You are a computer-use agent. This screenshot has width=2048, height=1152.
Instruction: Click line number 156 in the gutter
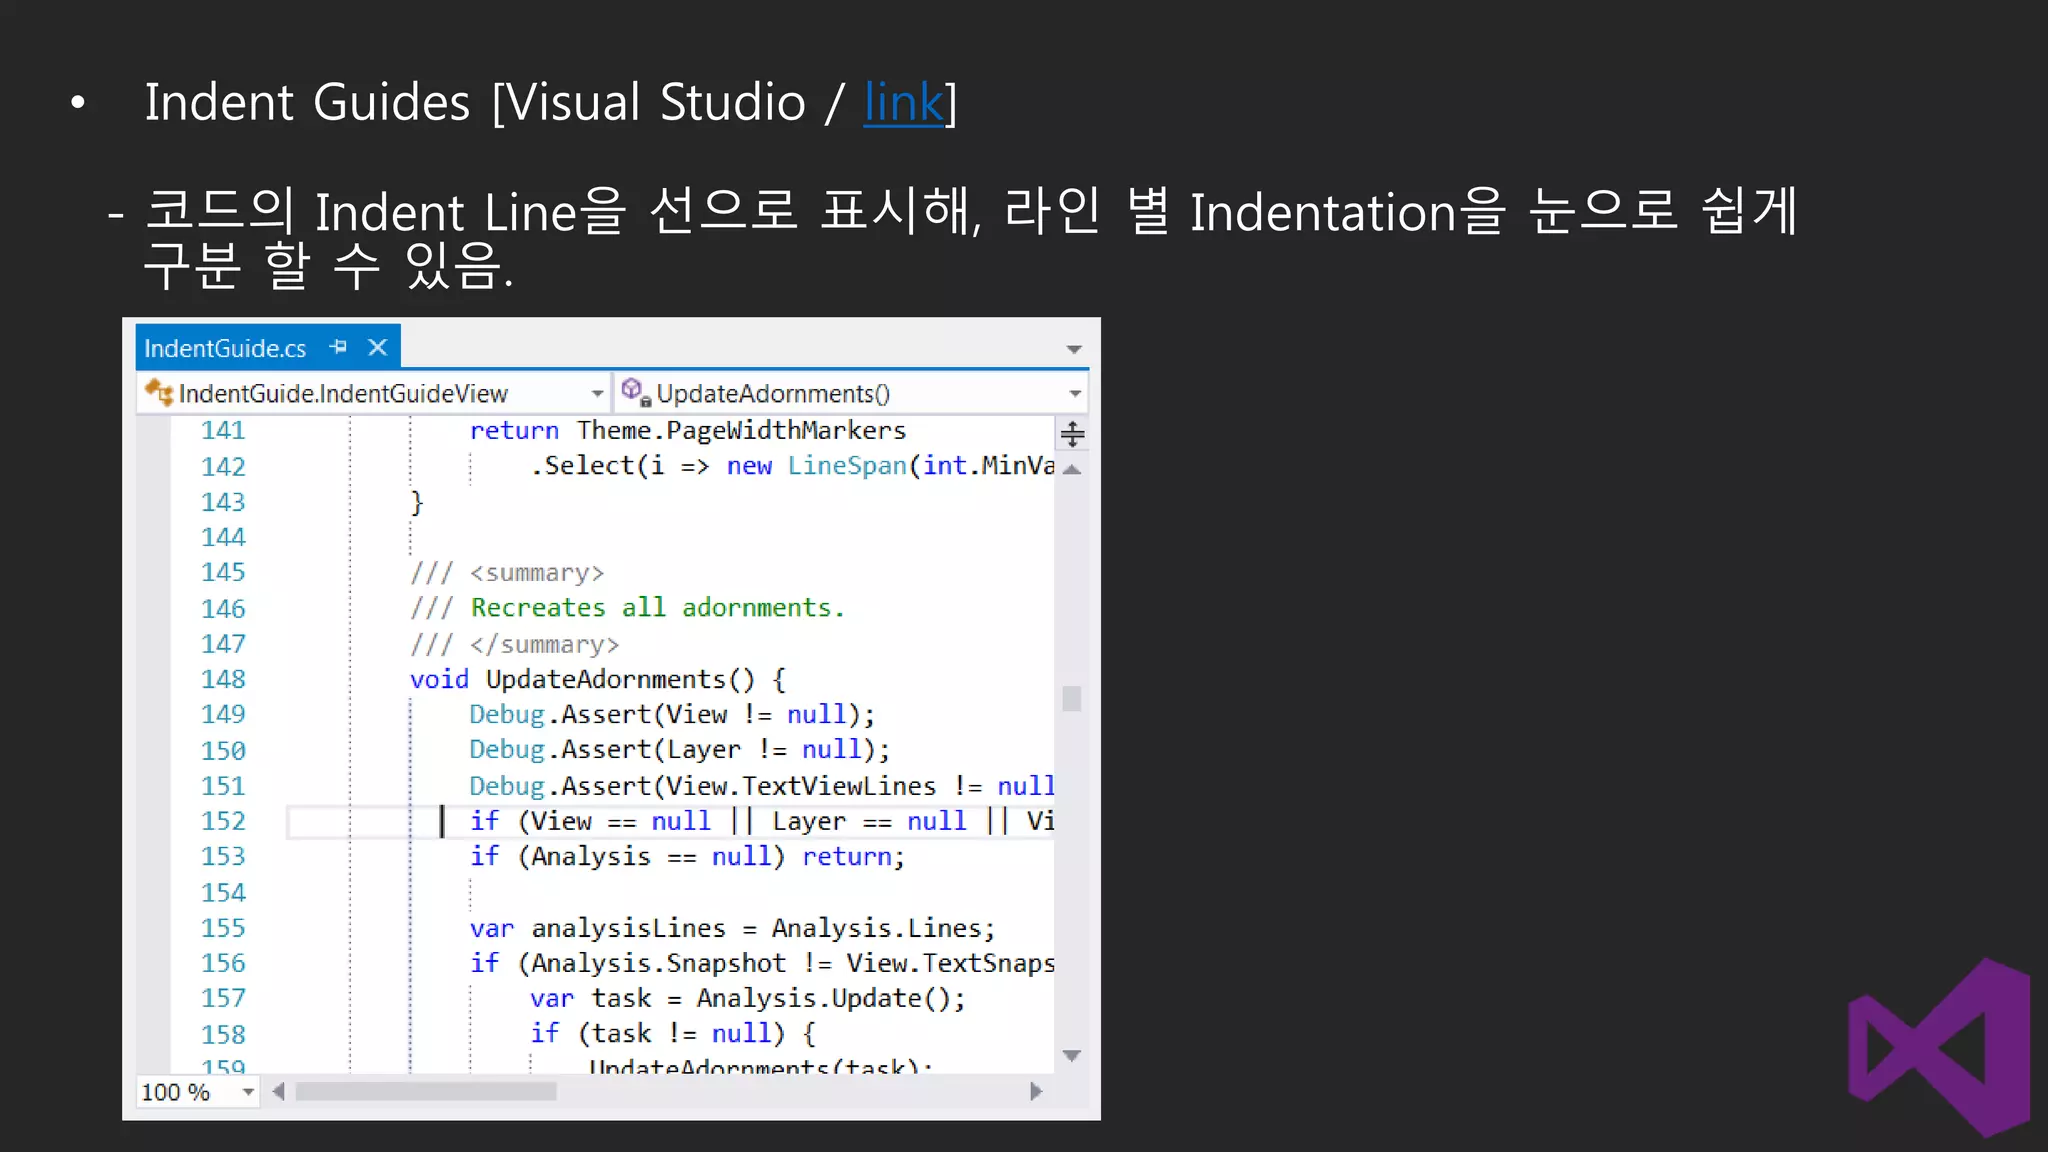click(223, 964)
